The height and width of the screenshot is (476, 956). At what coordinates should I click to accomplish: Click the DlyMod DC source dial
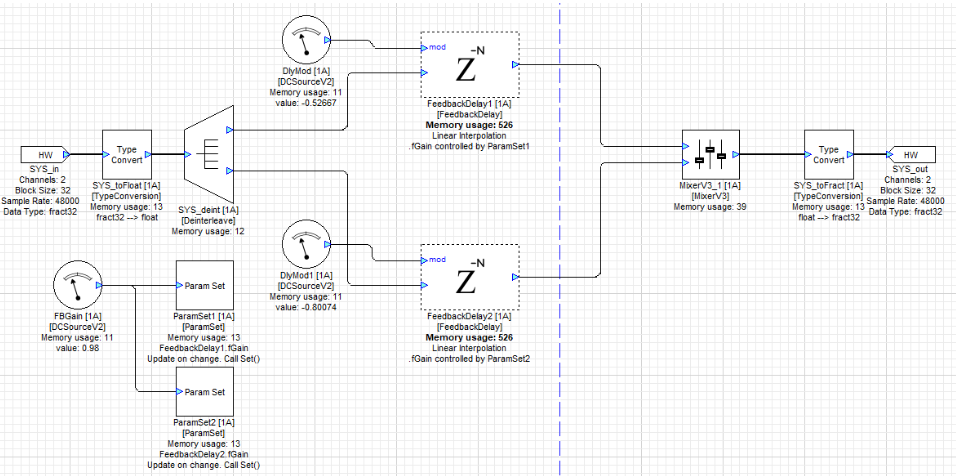pos(307,42)
